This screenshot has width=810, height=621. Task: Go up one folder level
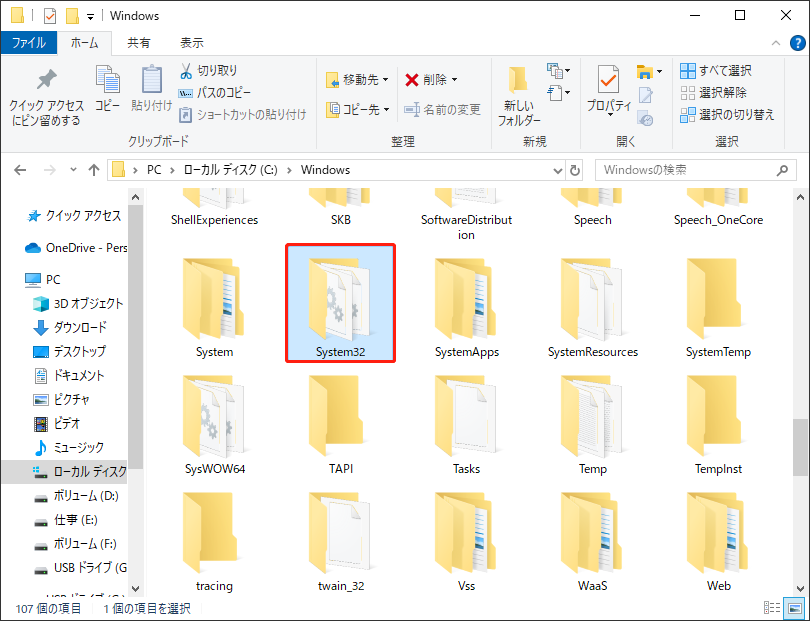[x=94, y=170]
